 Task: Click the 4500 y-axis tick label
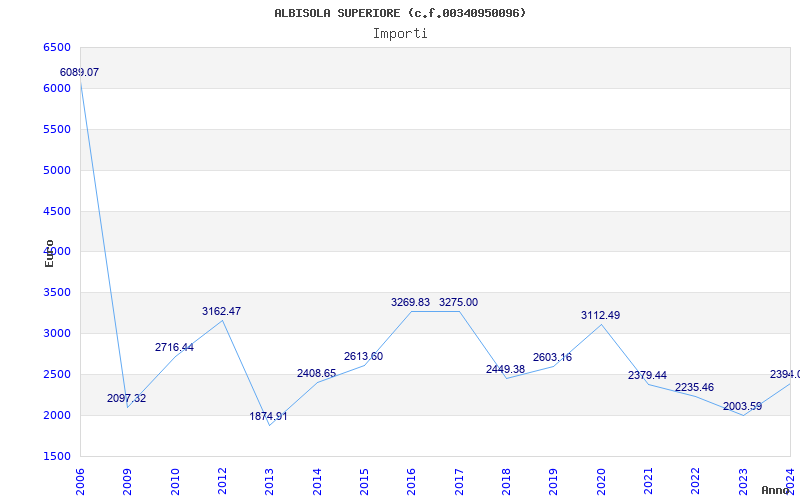pos(57,211)
